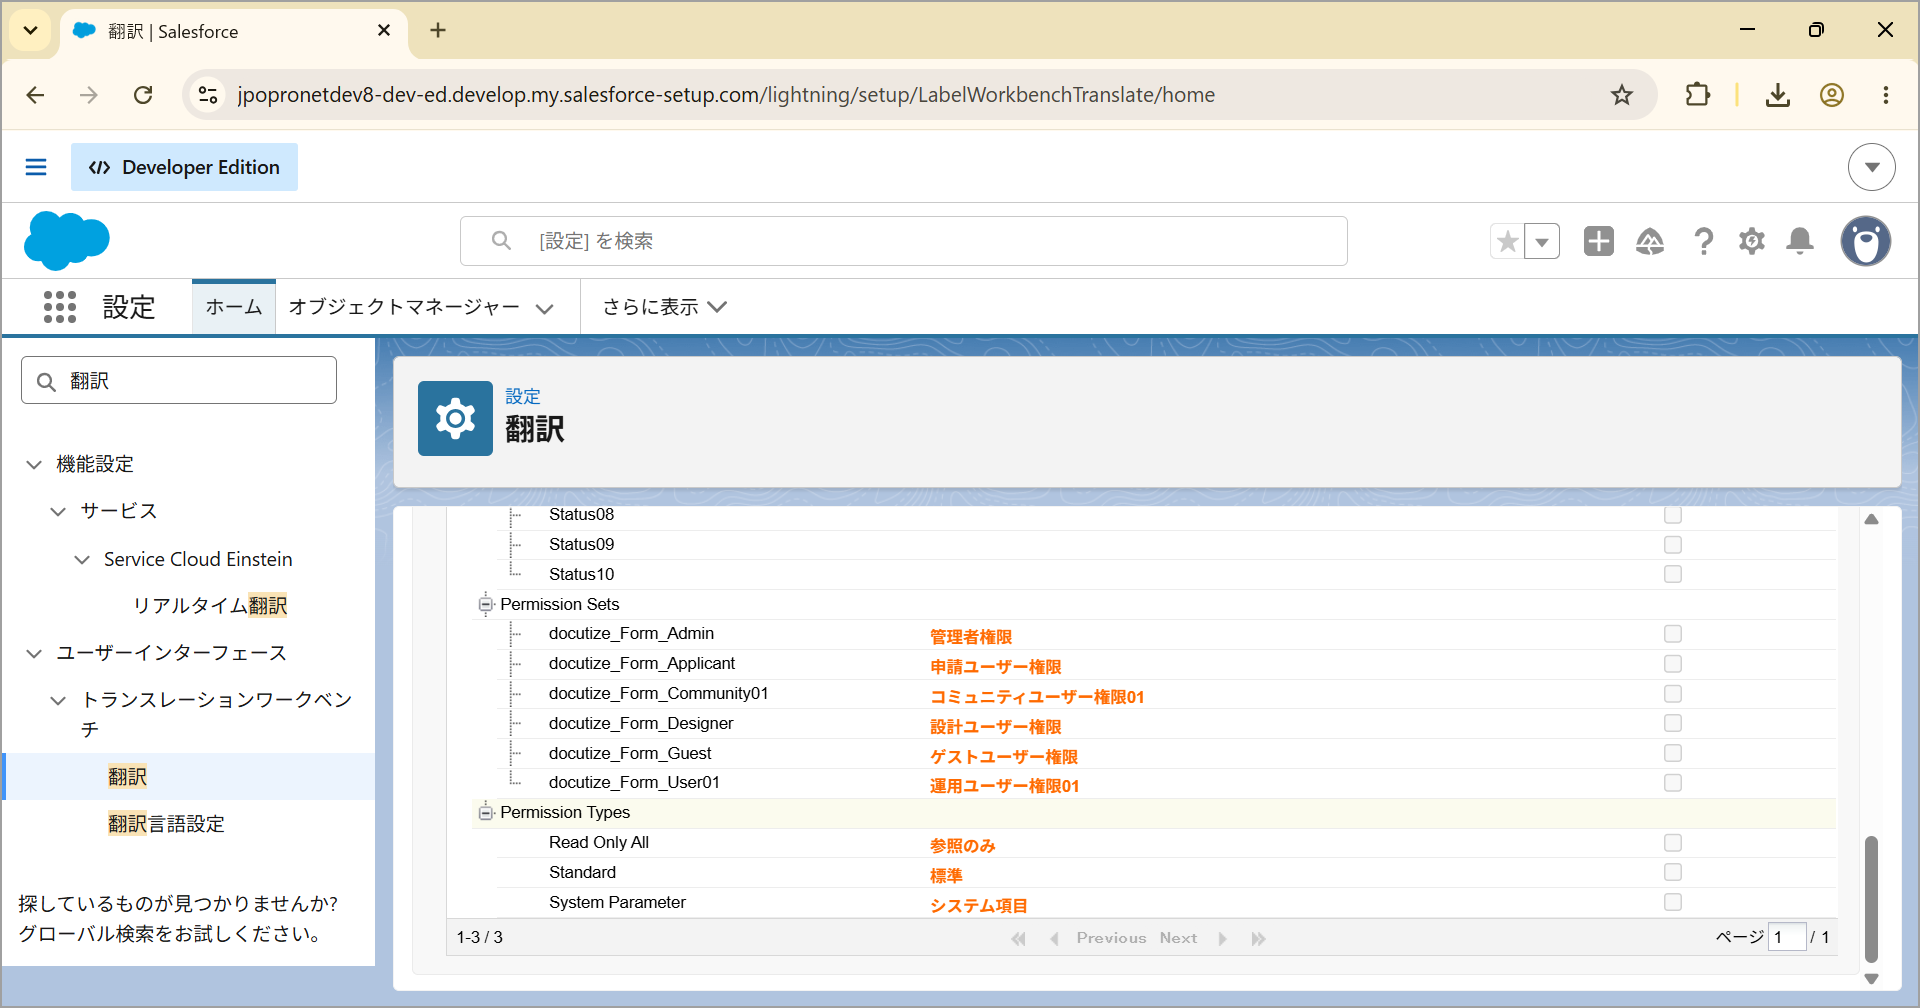Open リアルタイム翻訳 in the sidebar

tap(210, 606)
